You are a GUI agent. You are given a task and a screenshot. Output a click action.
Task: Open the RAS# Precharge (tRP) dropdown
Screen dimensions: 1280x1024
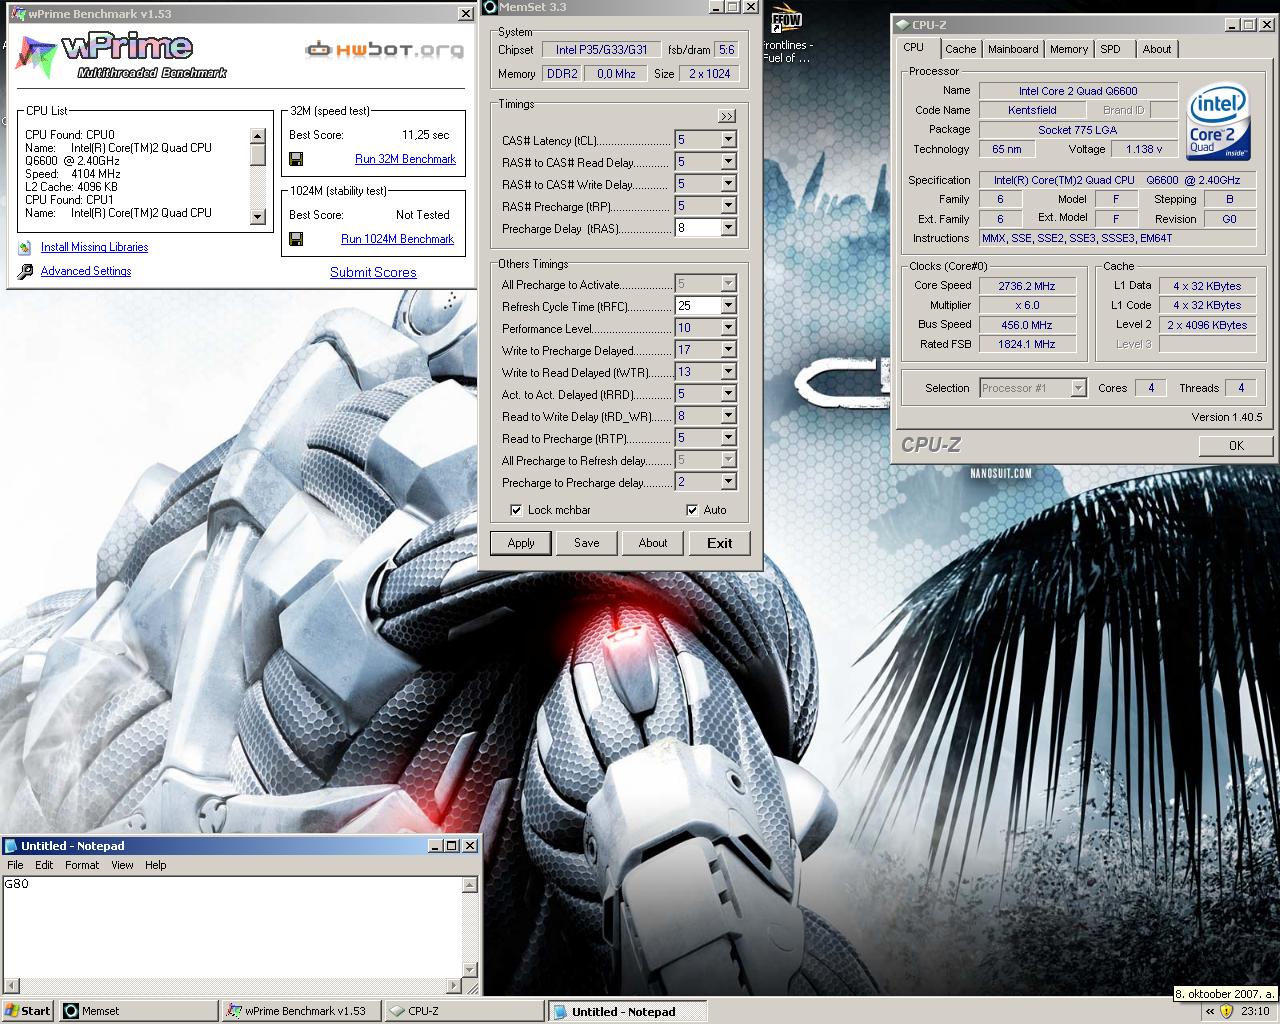coord(728,206)
